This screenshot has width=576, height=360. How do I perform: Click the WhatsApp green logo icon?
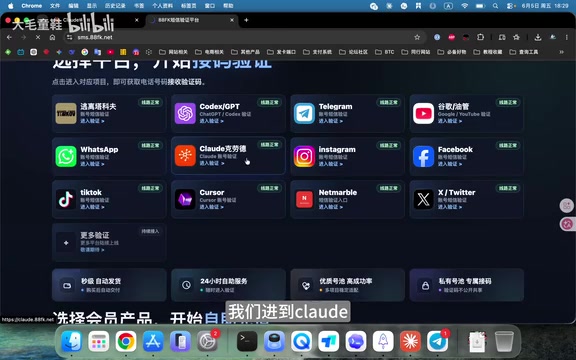coord(66,156)
